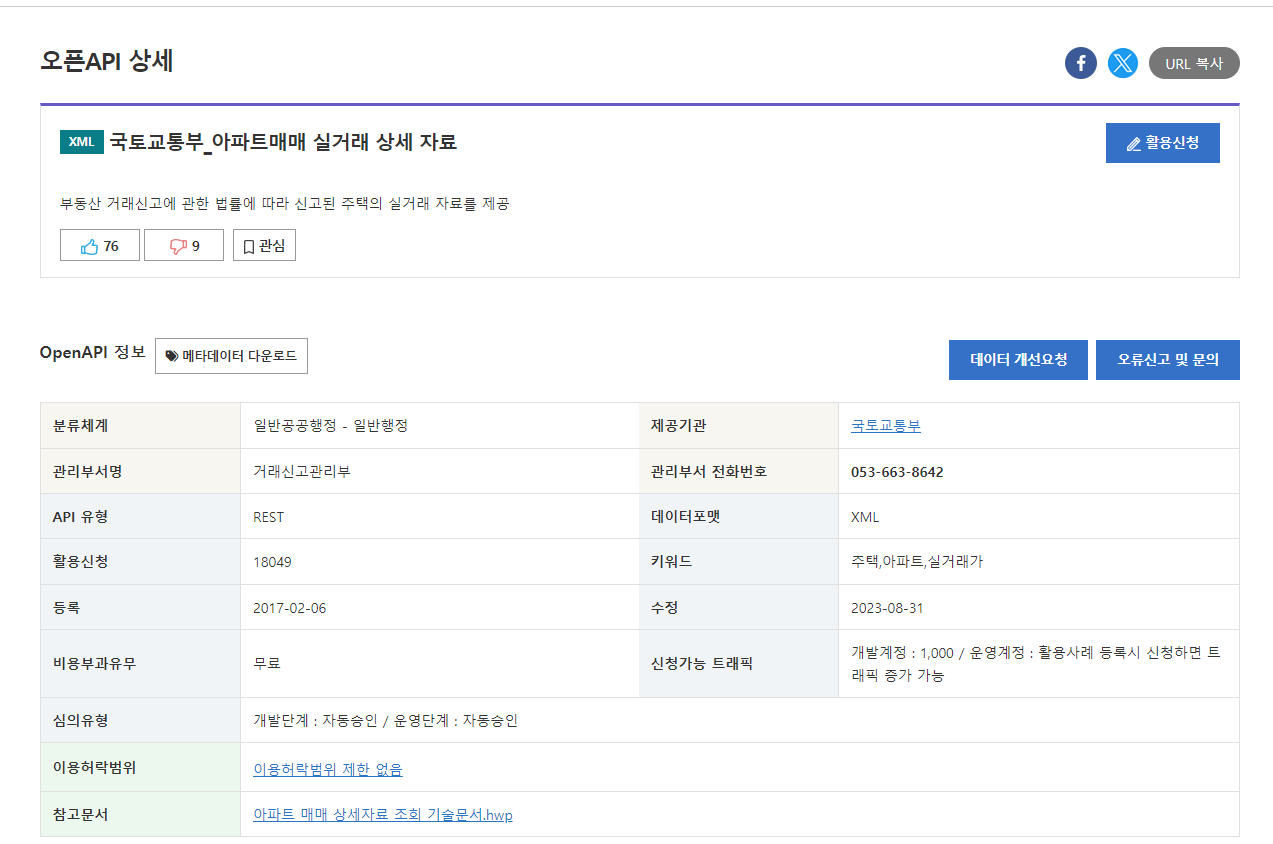Click the description text about 부동산 거래신고
This screenshot has height=844, width=1273.
(285, 204)
